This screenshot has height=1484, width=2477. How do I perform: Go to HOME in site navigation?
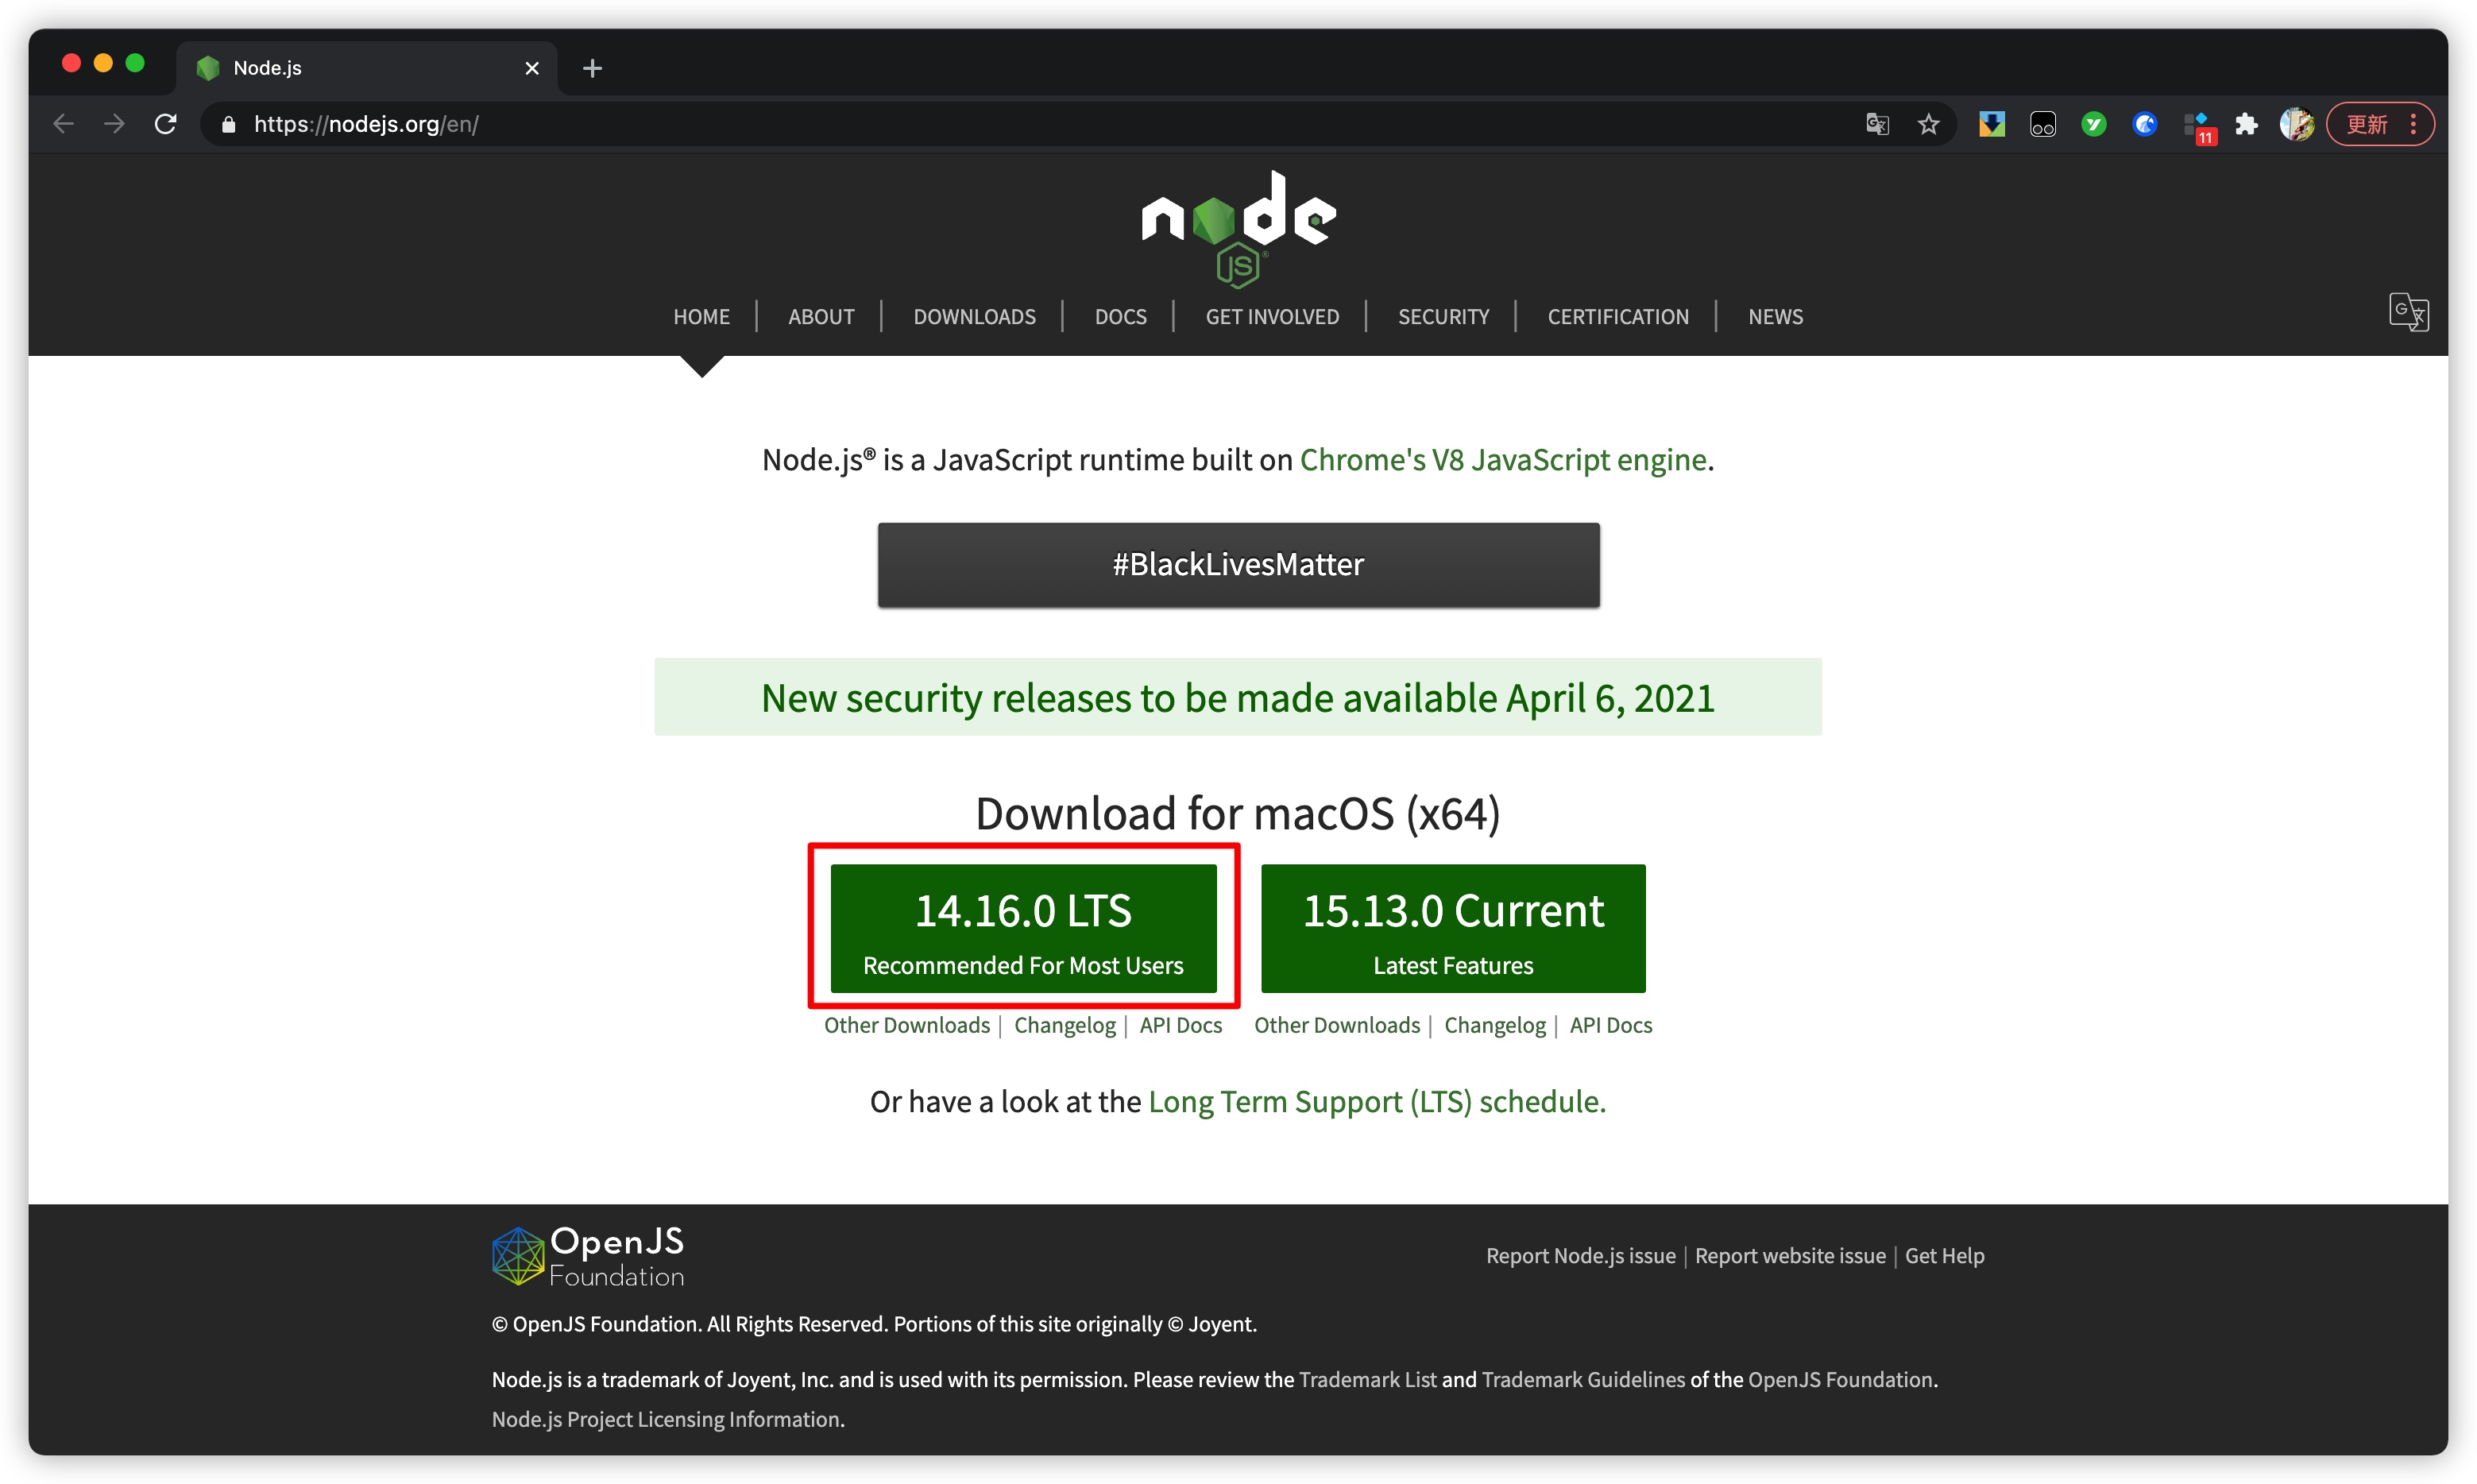pyautogui.click(x=701, y=317)
